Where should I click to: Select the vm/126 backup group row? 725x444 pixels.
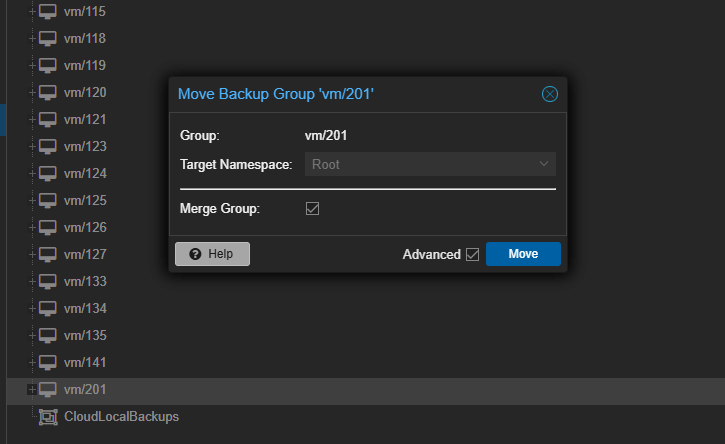point(85,228)
